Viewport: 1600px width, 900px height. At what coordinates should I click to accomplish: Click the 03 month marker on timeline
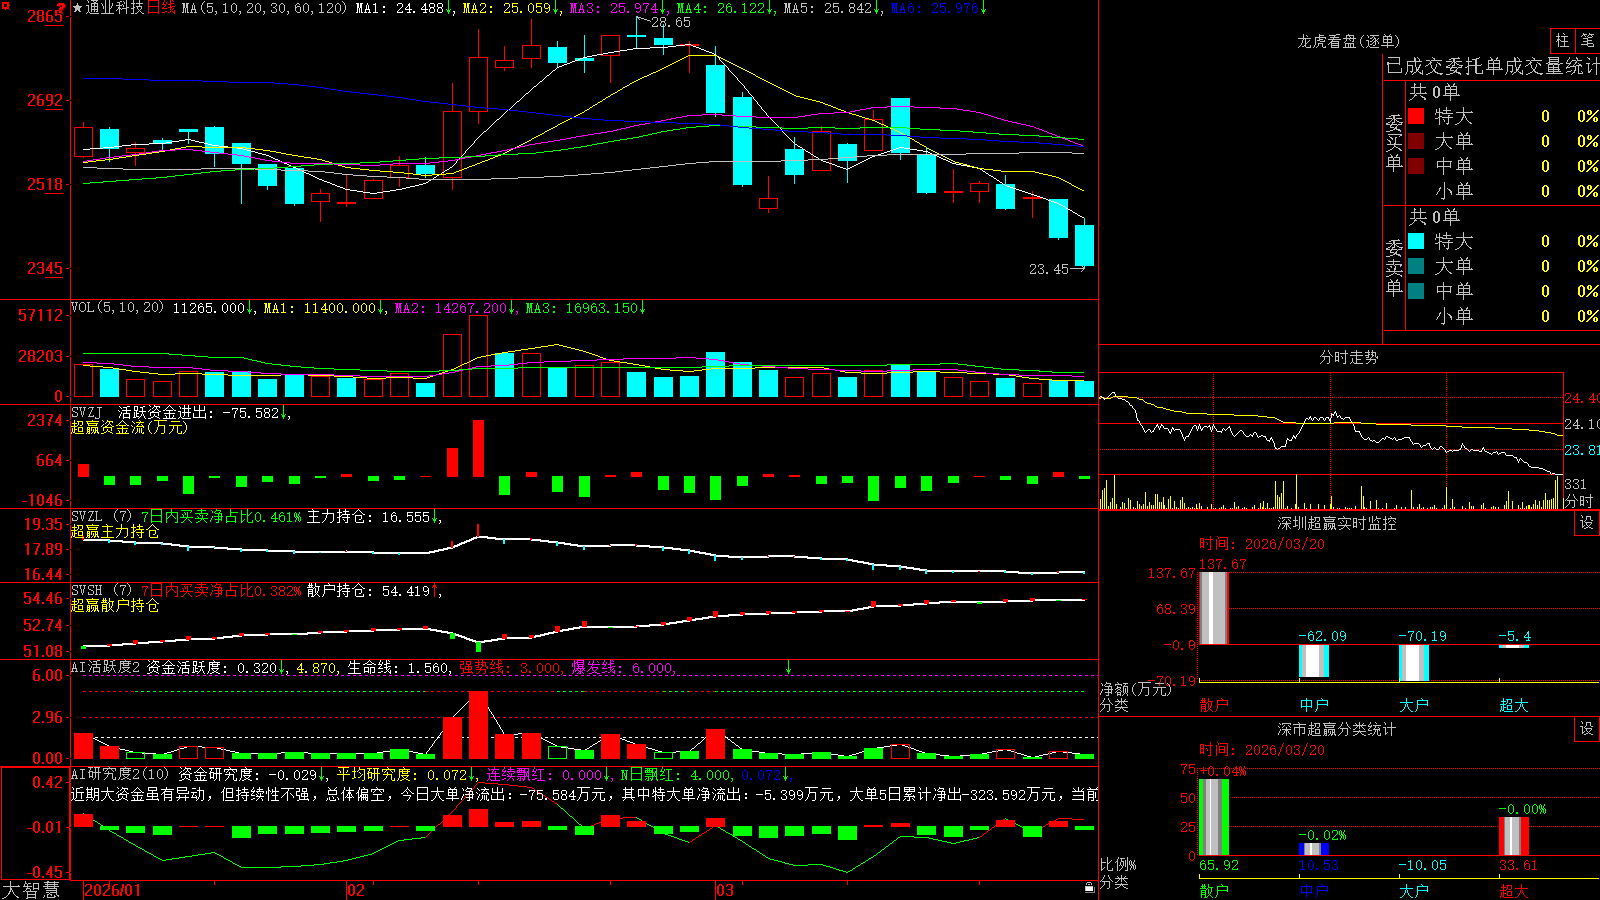tap(724, 890)
